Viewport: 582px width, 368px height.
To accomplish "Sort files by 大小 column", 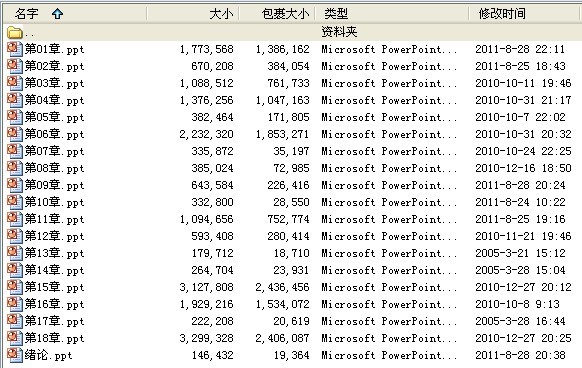I will point(221,14).
